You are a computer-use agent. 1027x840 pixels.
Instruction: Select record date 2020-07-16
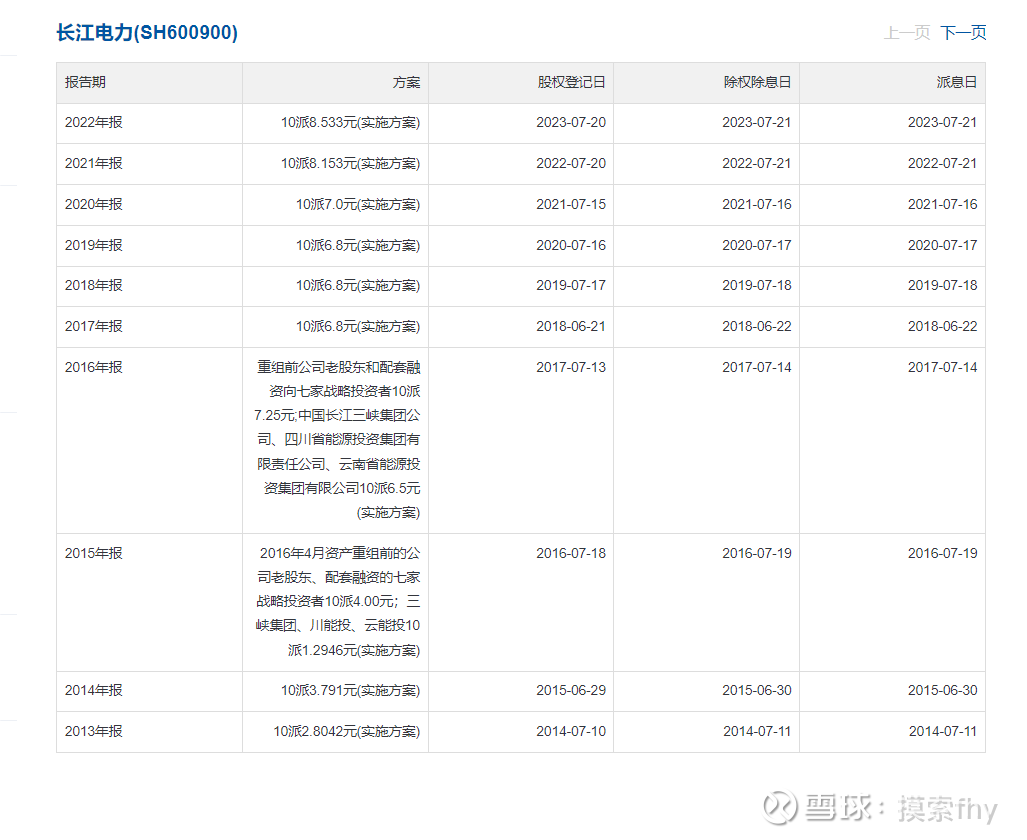point(571,245)
